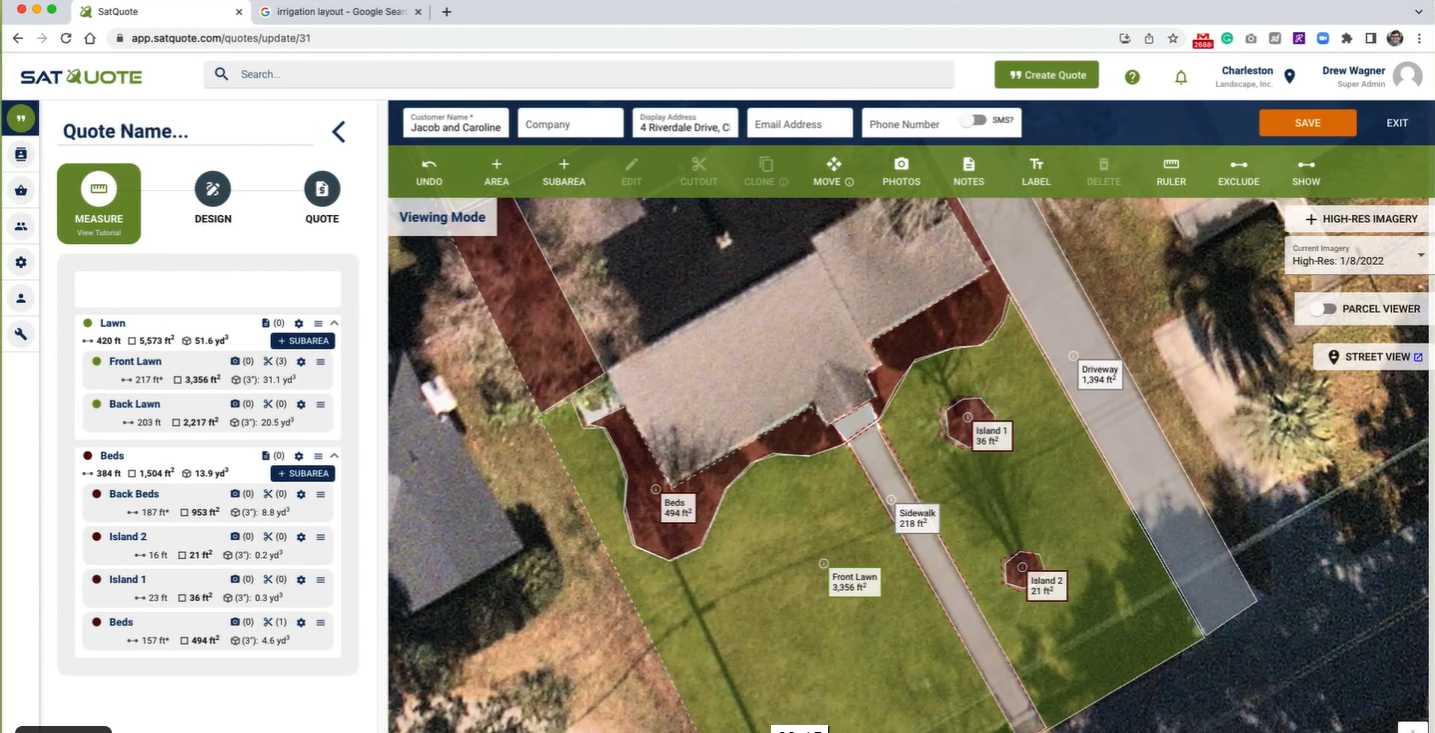Switch to the Quote step
Image resolution: width=1435 pixels, height=733 pixels.
coord(322,198)
